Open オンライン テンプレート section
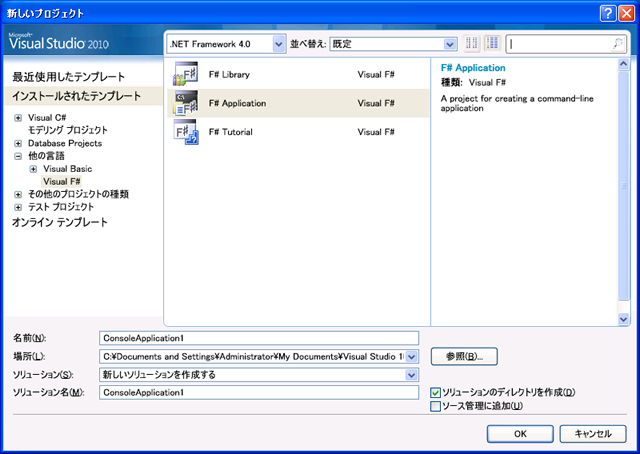 (x=60, y=222)
